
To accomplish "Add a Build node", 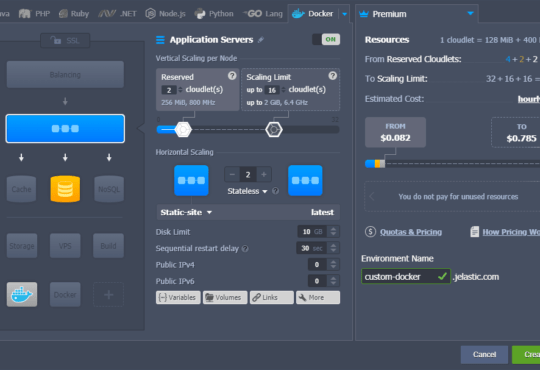I will click(108, 246).
